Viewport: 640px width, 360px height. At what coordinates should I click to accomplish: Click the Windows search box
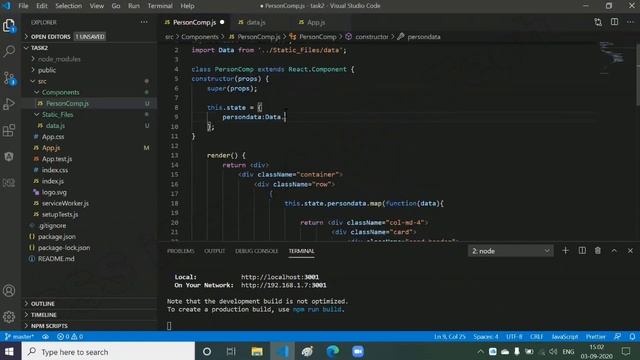tap(108, 351)
